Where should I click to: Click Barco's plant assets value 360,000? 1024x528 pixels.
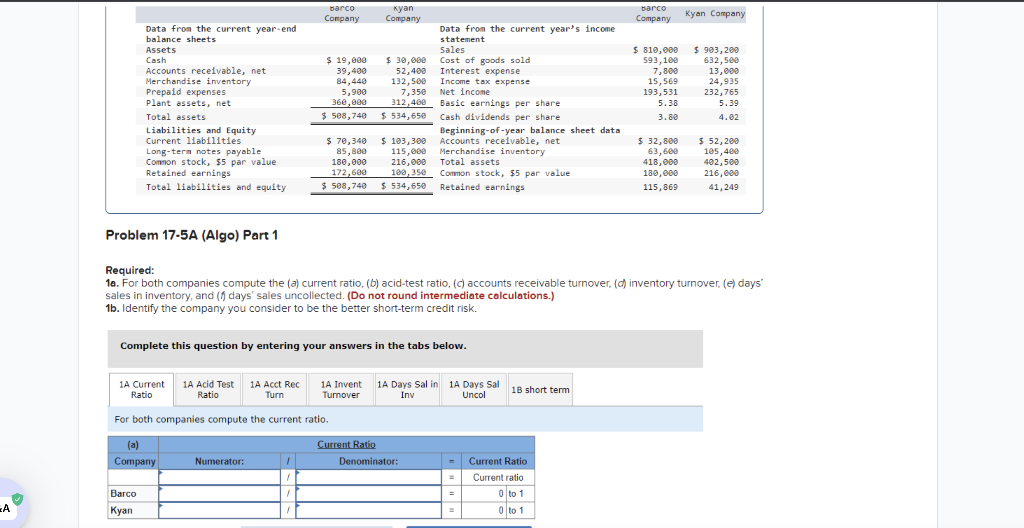(x=349, y=103)
